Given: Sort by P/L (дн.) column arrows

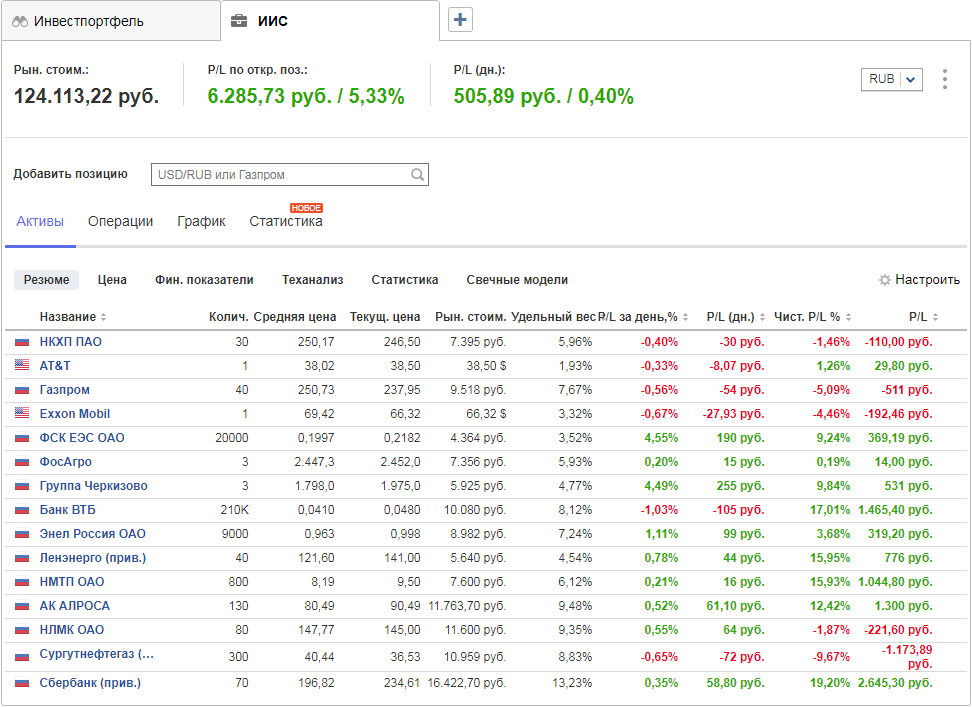Looking at the screenshot, I should (x=762, y=317).
